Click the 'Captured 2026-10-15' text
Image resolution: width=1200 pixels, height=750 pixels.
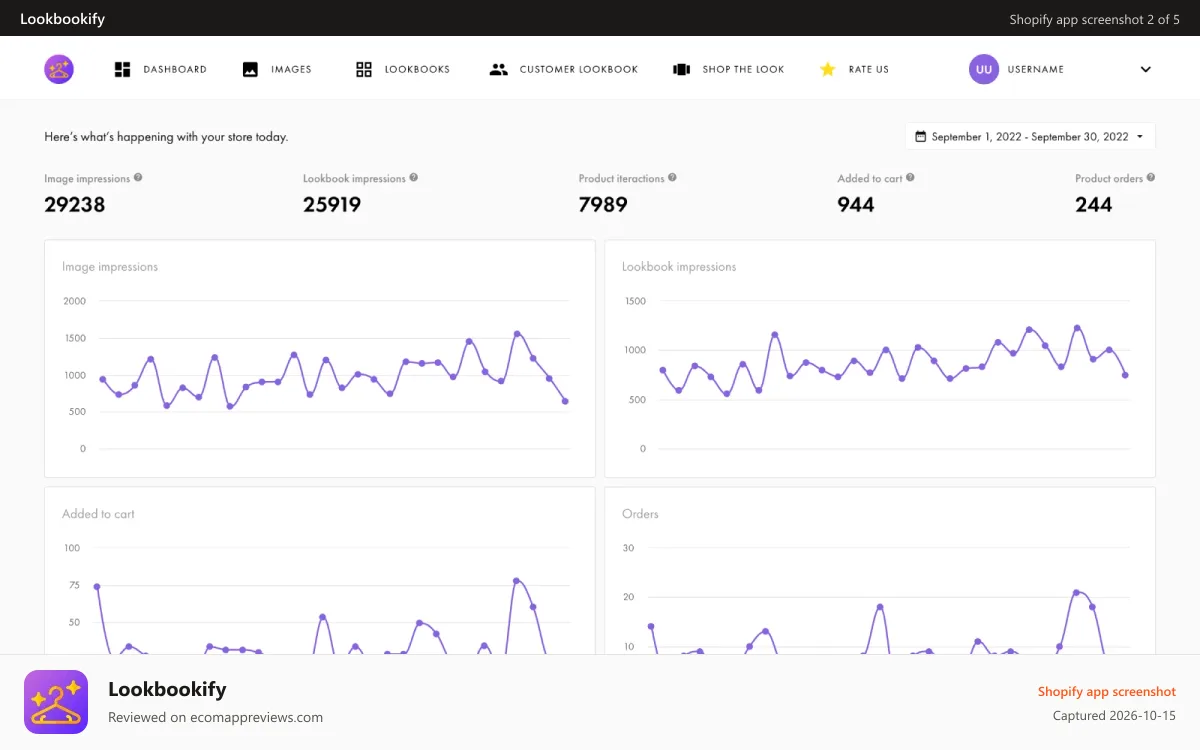1114,715
